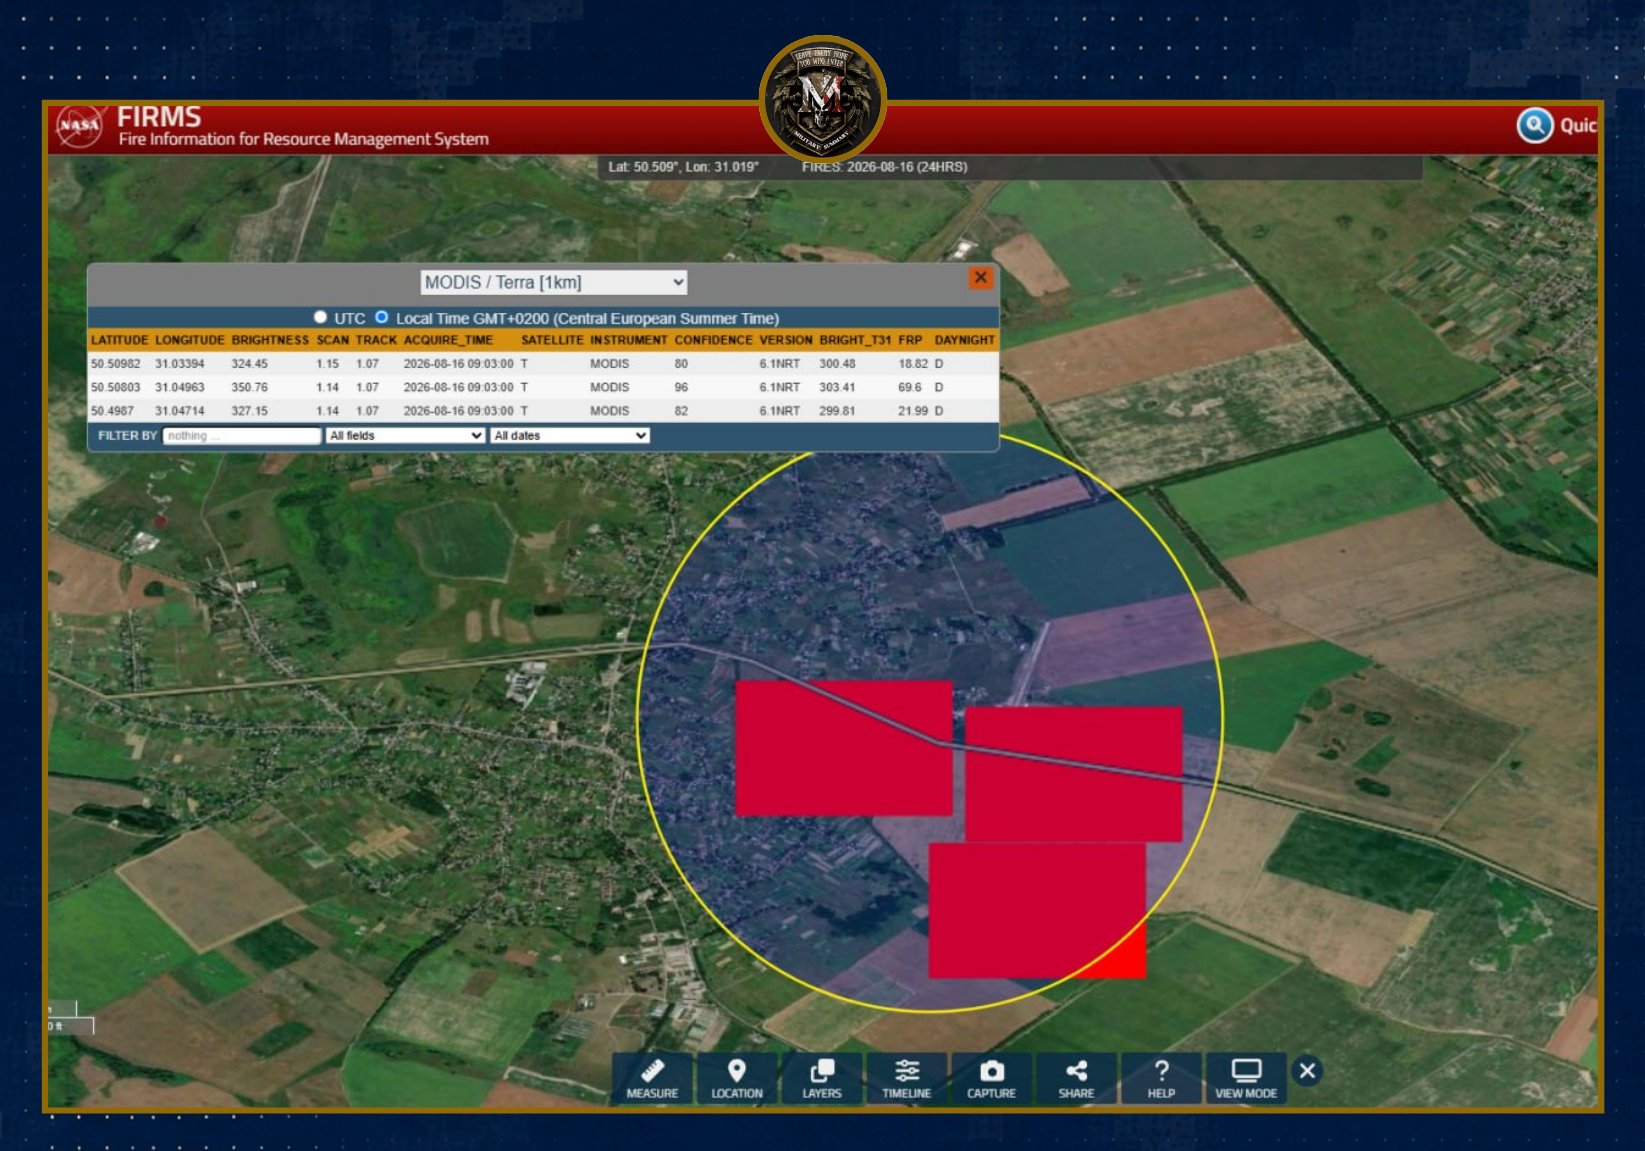Click FRP value 21.99

point(913,411)
